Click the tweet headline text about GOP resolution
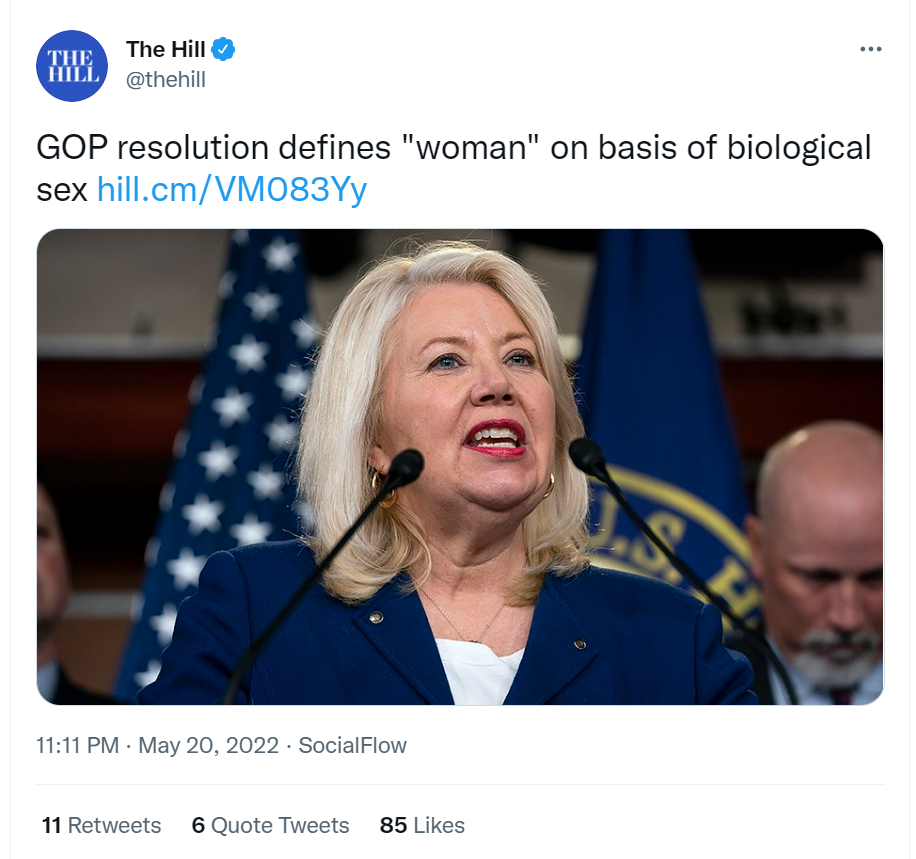Viewport: 916px width, 859px height. (453, 168)
